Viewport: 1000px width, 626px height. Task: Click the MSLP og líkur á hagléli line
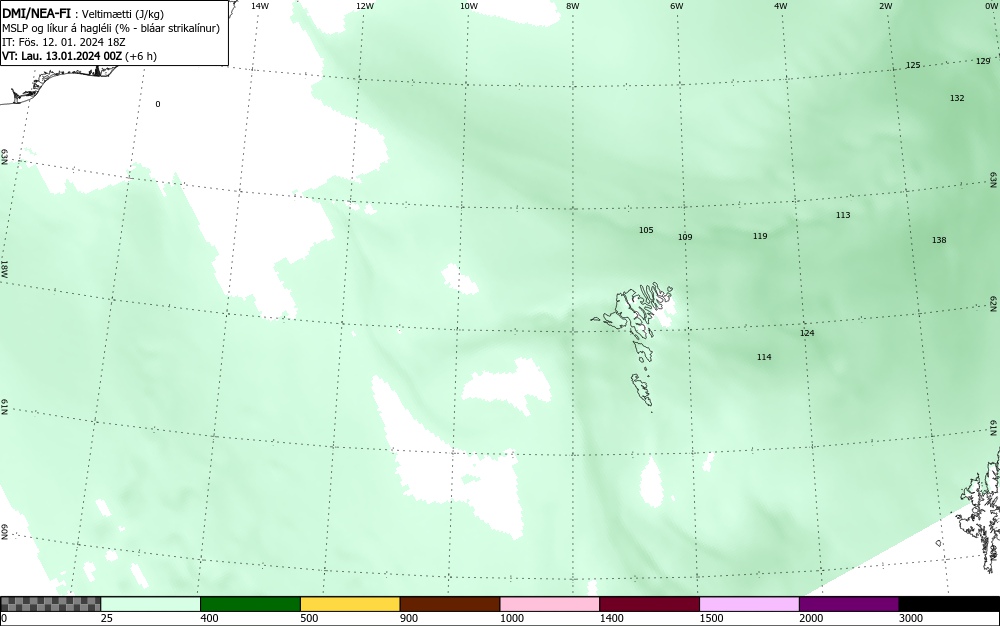[x=111, y=28]
